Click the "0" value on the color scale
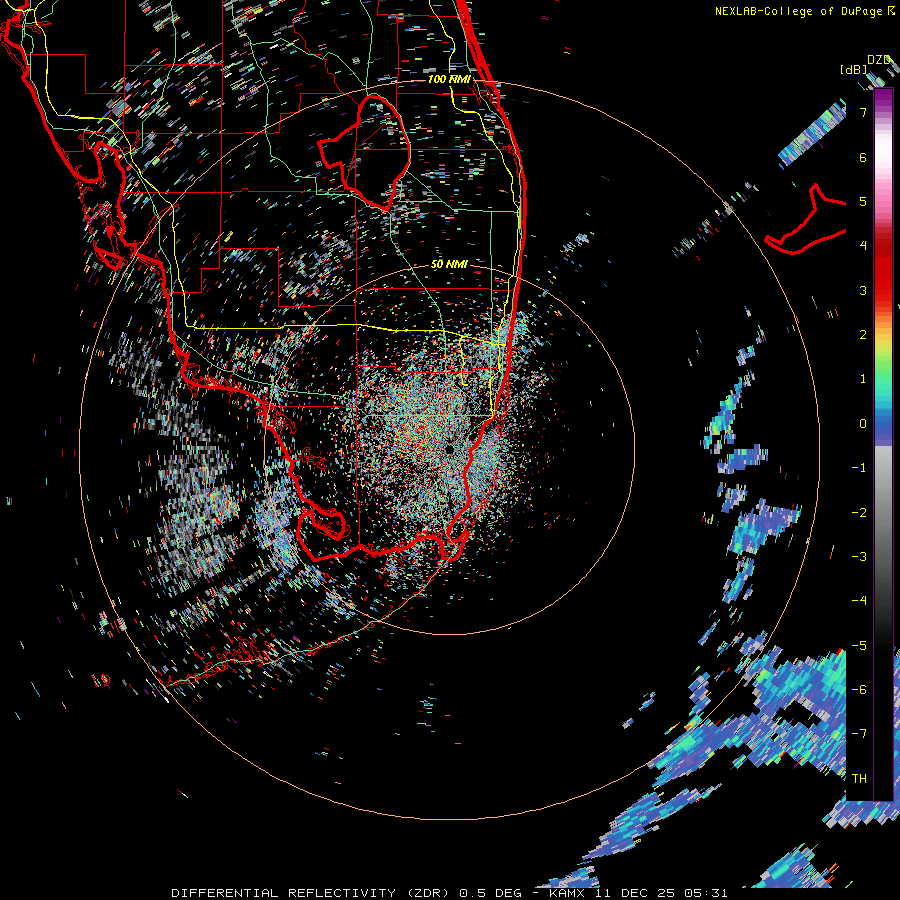Image resolution: width=900 pixels, height=900 pixels. (863, 424)
